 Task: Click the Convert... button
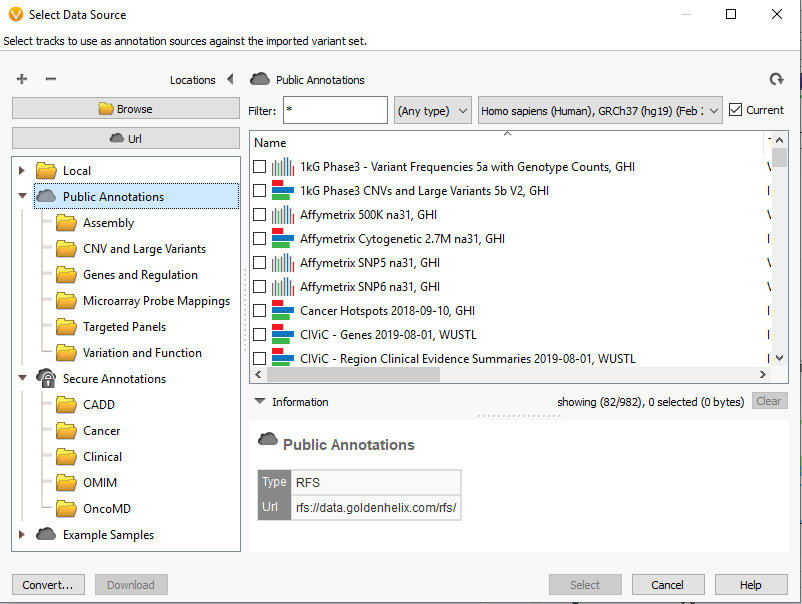(x=48, y=584)
